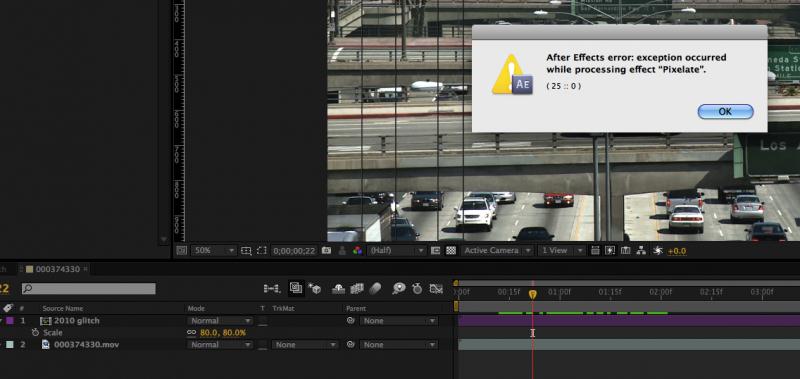Click the current time 0;00;00;22 in viewer
The image size is (800, 379).
(x=294, y=250)
